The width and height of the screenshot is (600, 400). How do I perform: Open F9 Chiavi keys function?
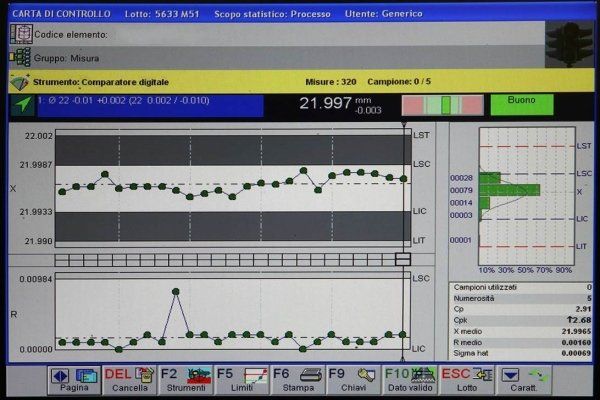point(352,379)
